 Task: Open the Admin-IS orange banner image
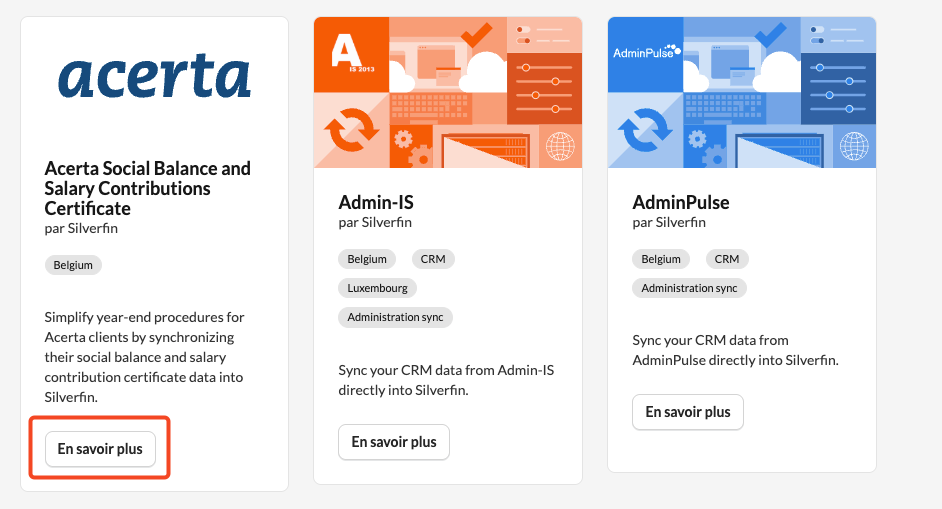coord(448,93)
